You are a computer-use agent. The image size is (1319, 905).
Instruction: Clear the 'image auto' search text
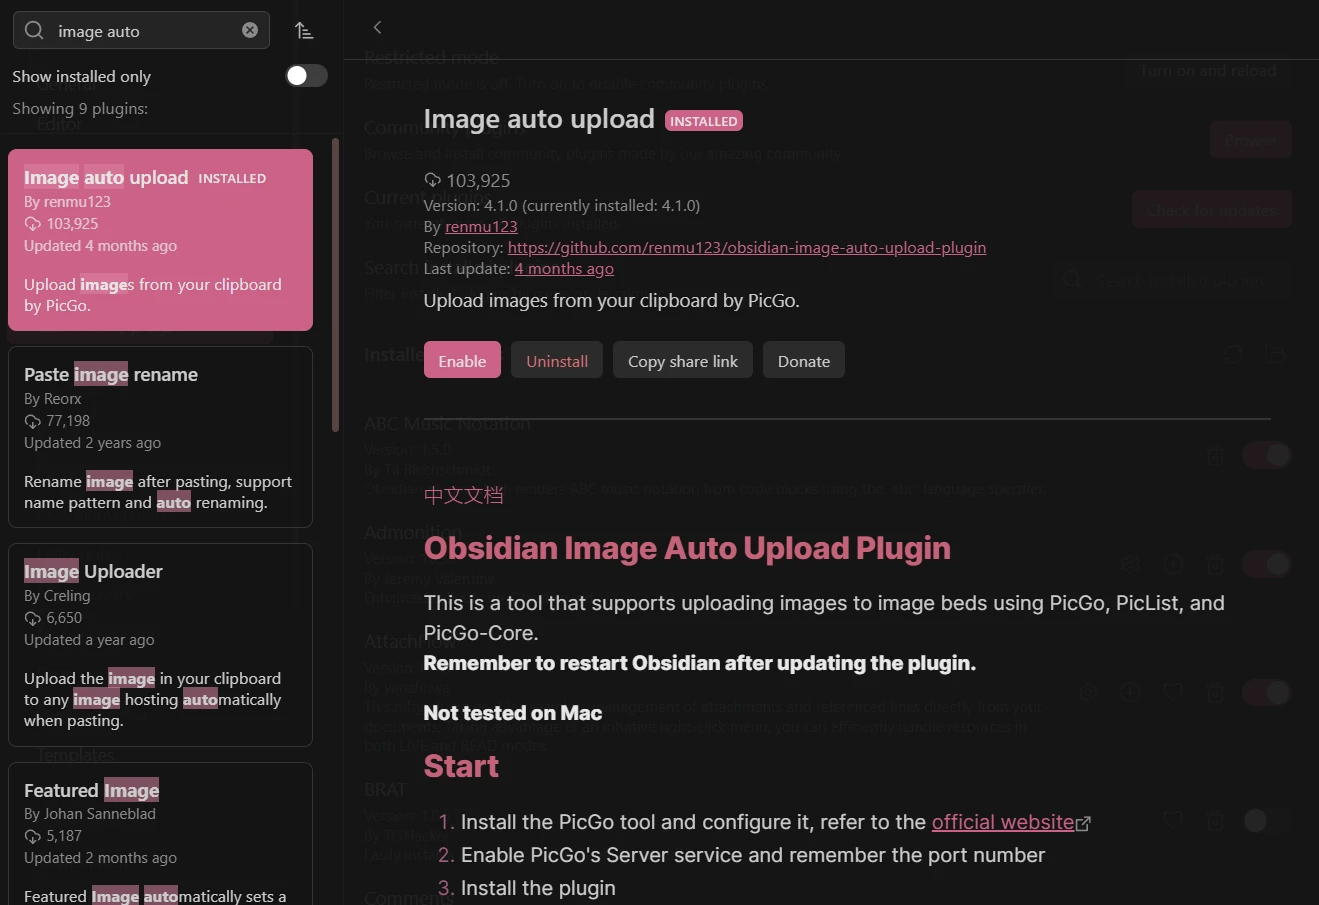pyautogui.click(x=250, y=30)
